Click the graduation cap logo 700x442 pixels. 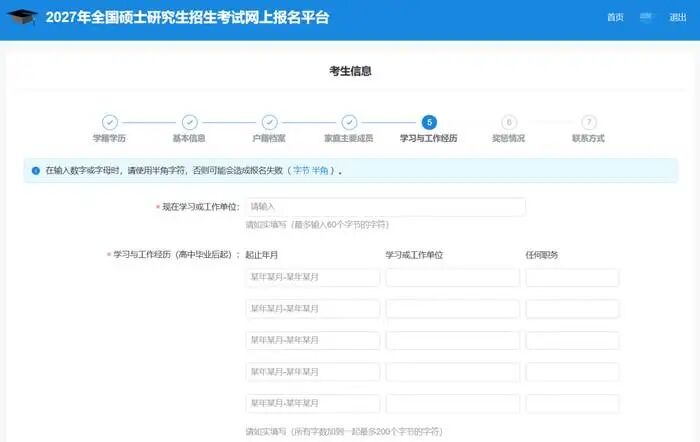pyautogui.click(x=22, y=17)
